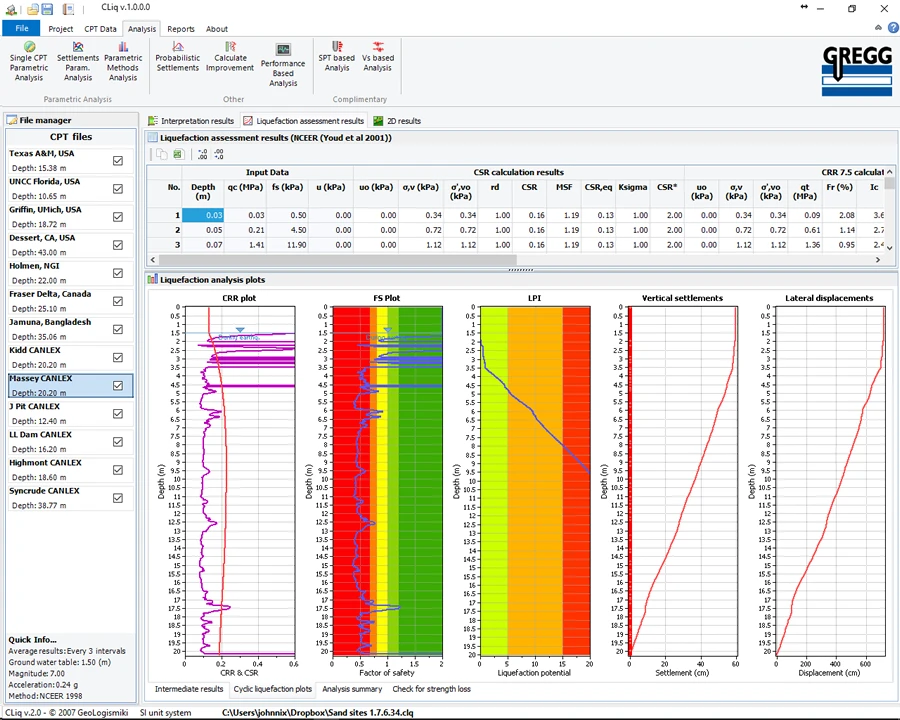900x720 pixels.
Task: Increase decimal places in results table
Action: [x=202, y=154]
